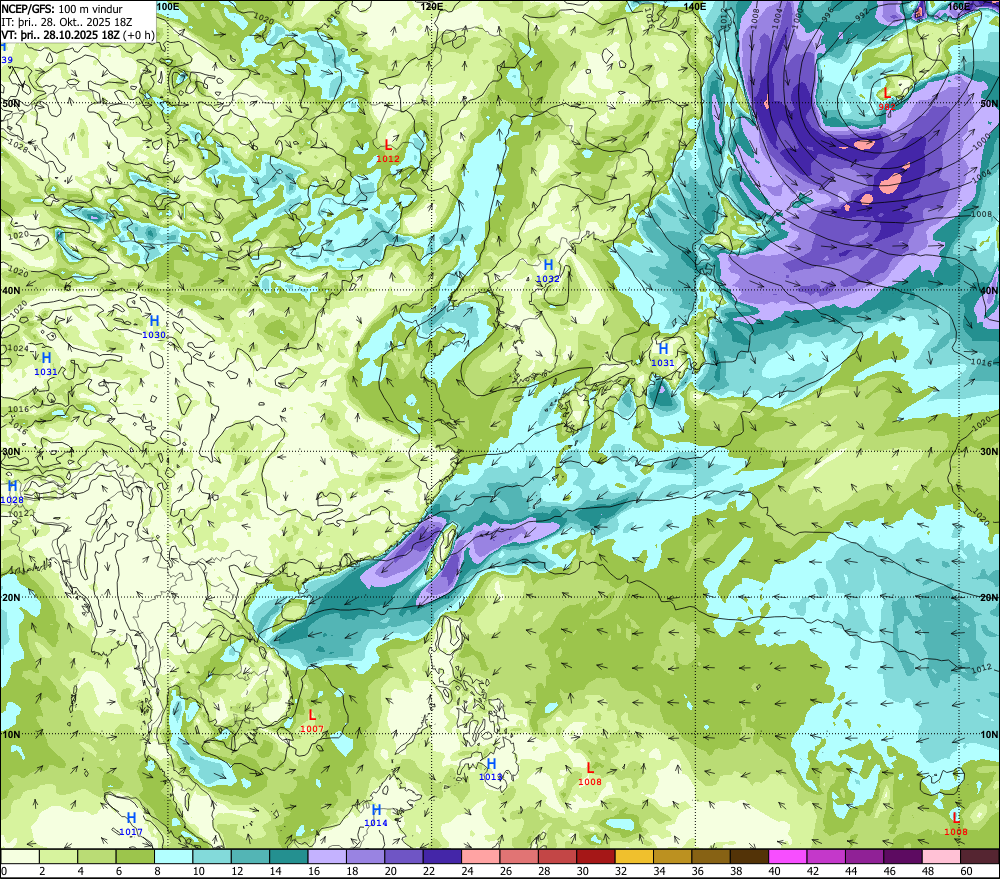Click the 160E longitude label
The height and width of the screenshot is (879, 1000).
pos(958,6)
